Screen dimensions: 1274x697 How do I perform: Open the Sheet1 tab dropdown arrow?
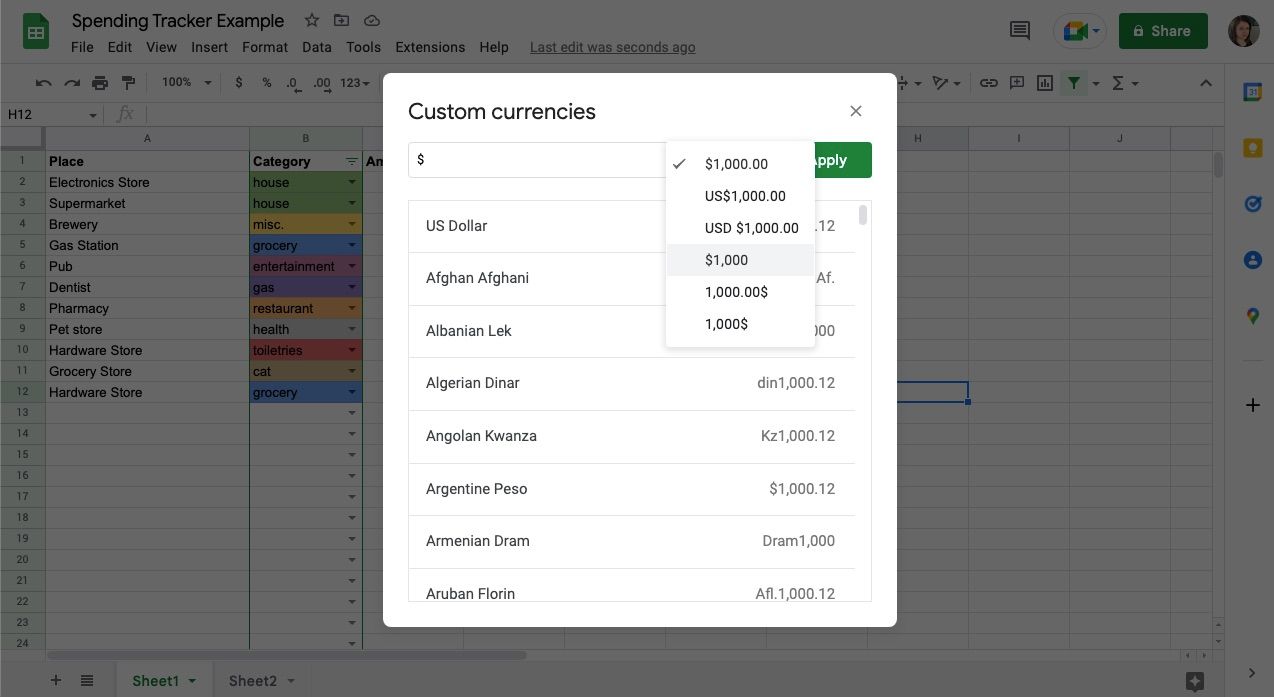coord(192,681)
